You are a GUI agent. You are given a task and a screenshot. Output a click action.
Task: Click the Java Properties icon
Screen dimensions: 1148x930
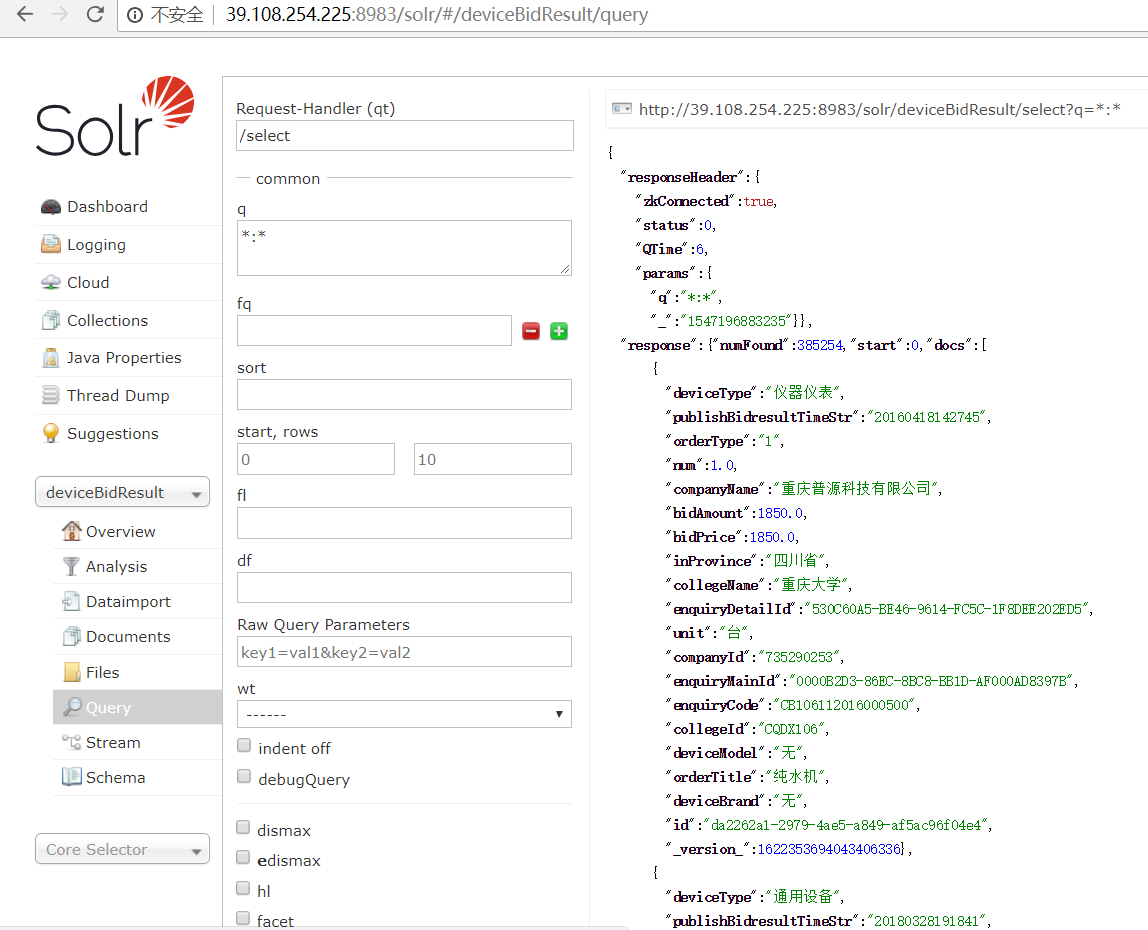[x=51, y=358]
